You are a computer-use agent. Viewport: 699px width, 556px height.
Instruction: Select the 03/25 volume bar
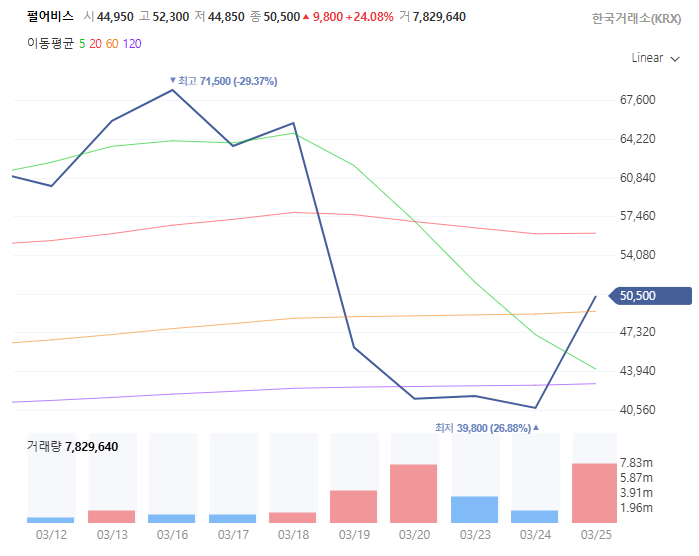595,492
